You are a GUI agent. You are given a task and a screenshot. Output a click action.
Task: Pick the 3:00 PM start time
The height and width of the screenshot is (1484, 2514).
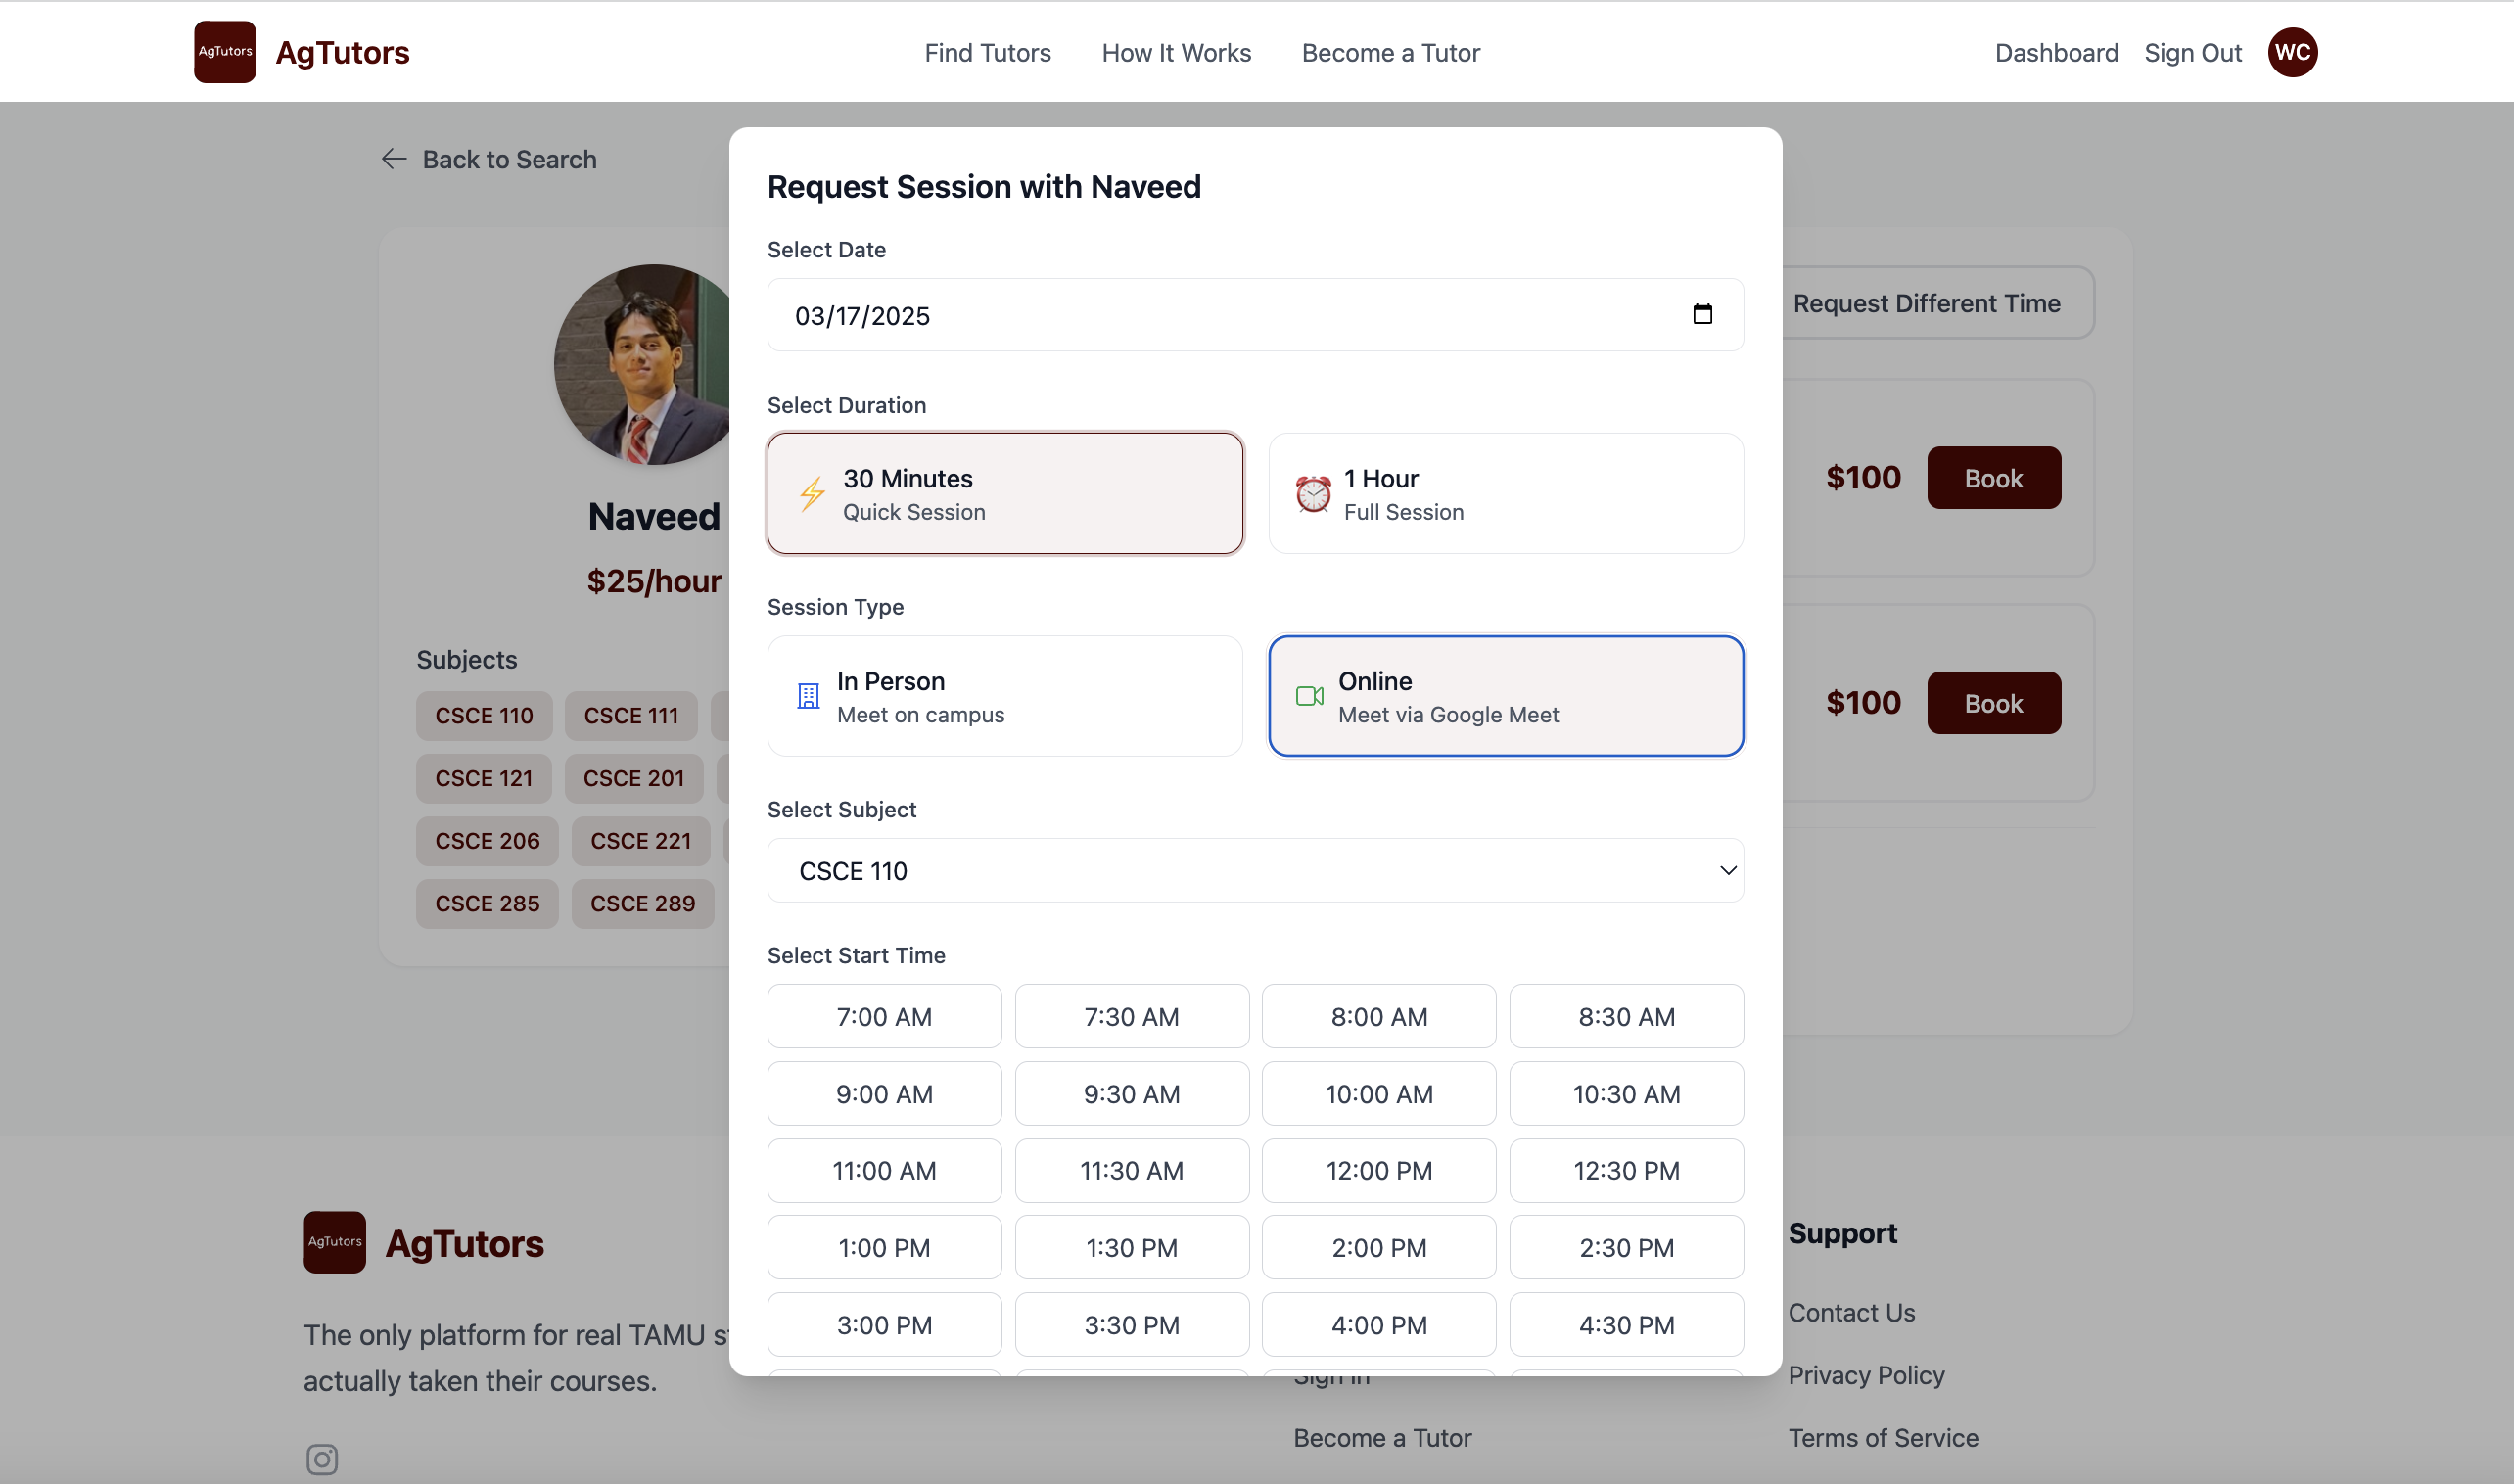(884, 1324)
